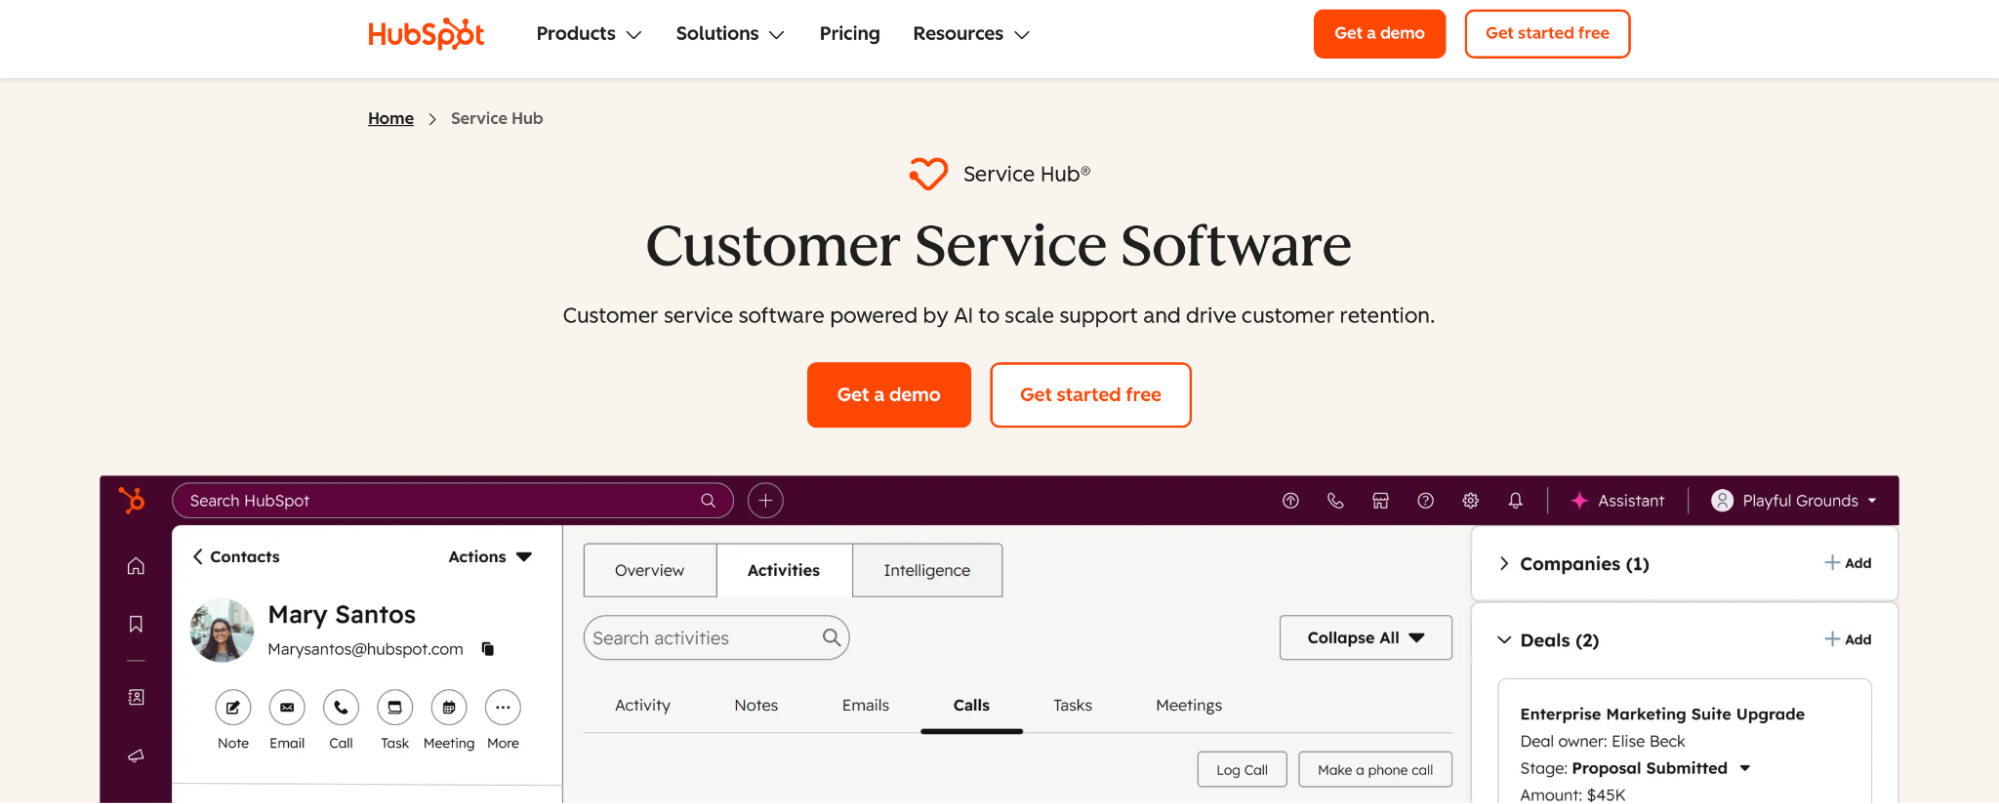Select the Calls sub-tab

971,705
